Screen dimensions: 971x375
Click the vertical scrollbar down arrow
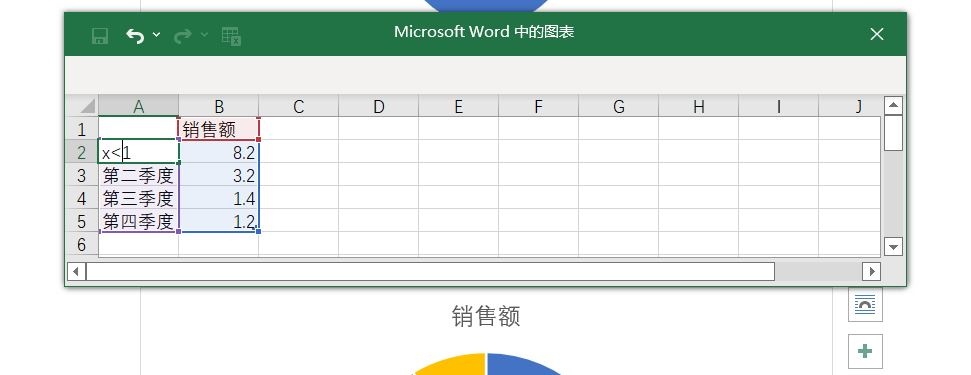coord(893,247)
